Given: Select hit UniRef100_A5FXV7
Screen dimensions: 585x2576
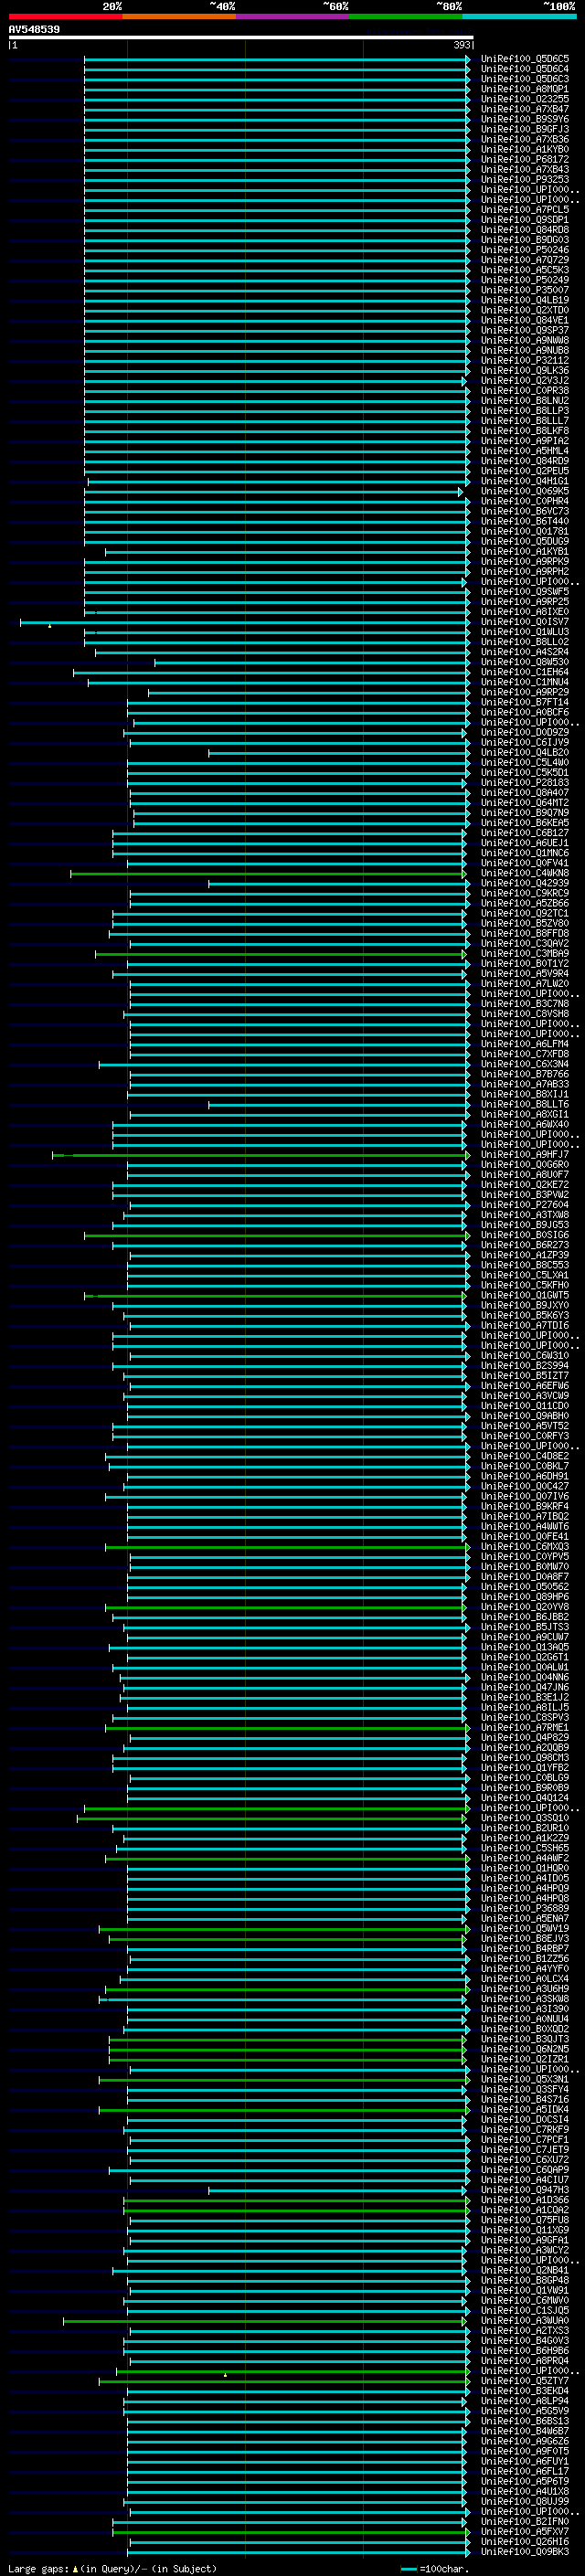Looking at the screenshot, I should (525, 2532).
